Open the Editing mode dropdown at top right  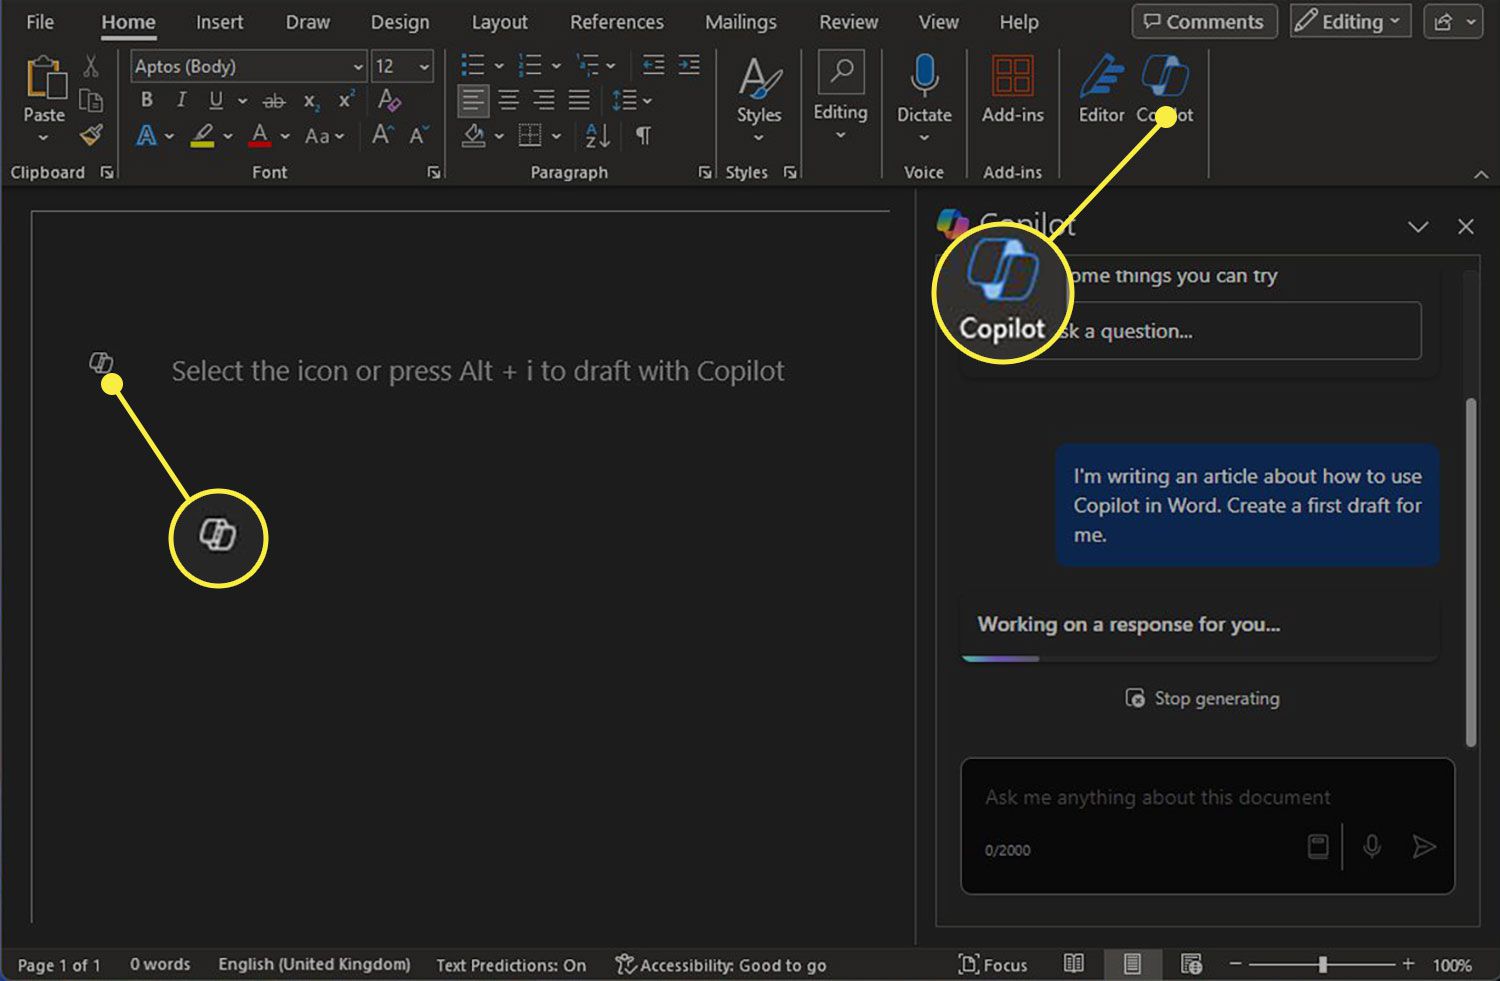[x=1350, y=22]
